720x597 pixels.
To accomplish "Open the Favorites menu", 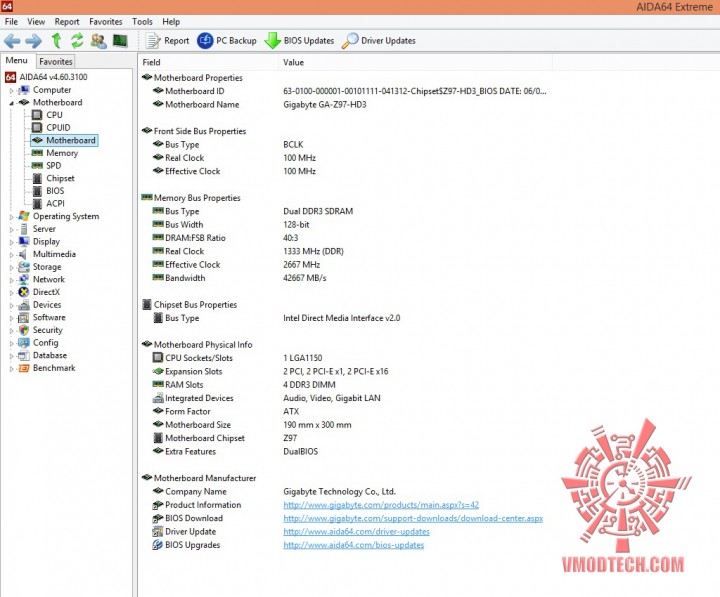I will tap(106, 22).
